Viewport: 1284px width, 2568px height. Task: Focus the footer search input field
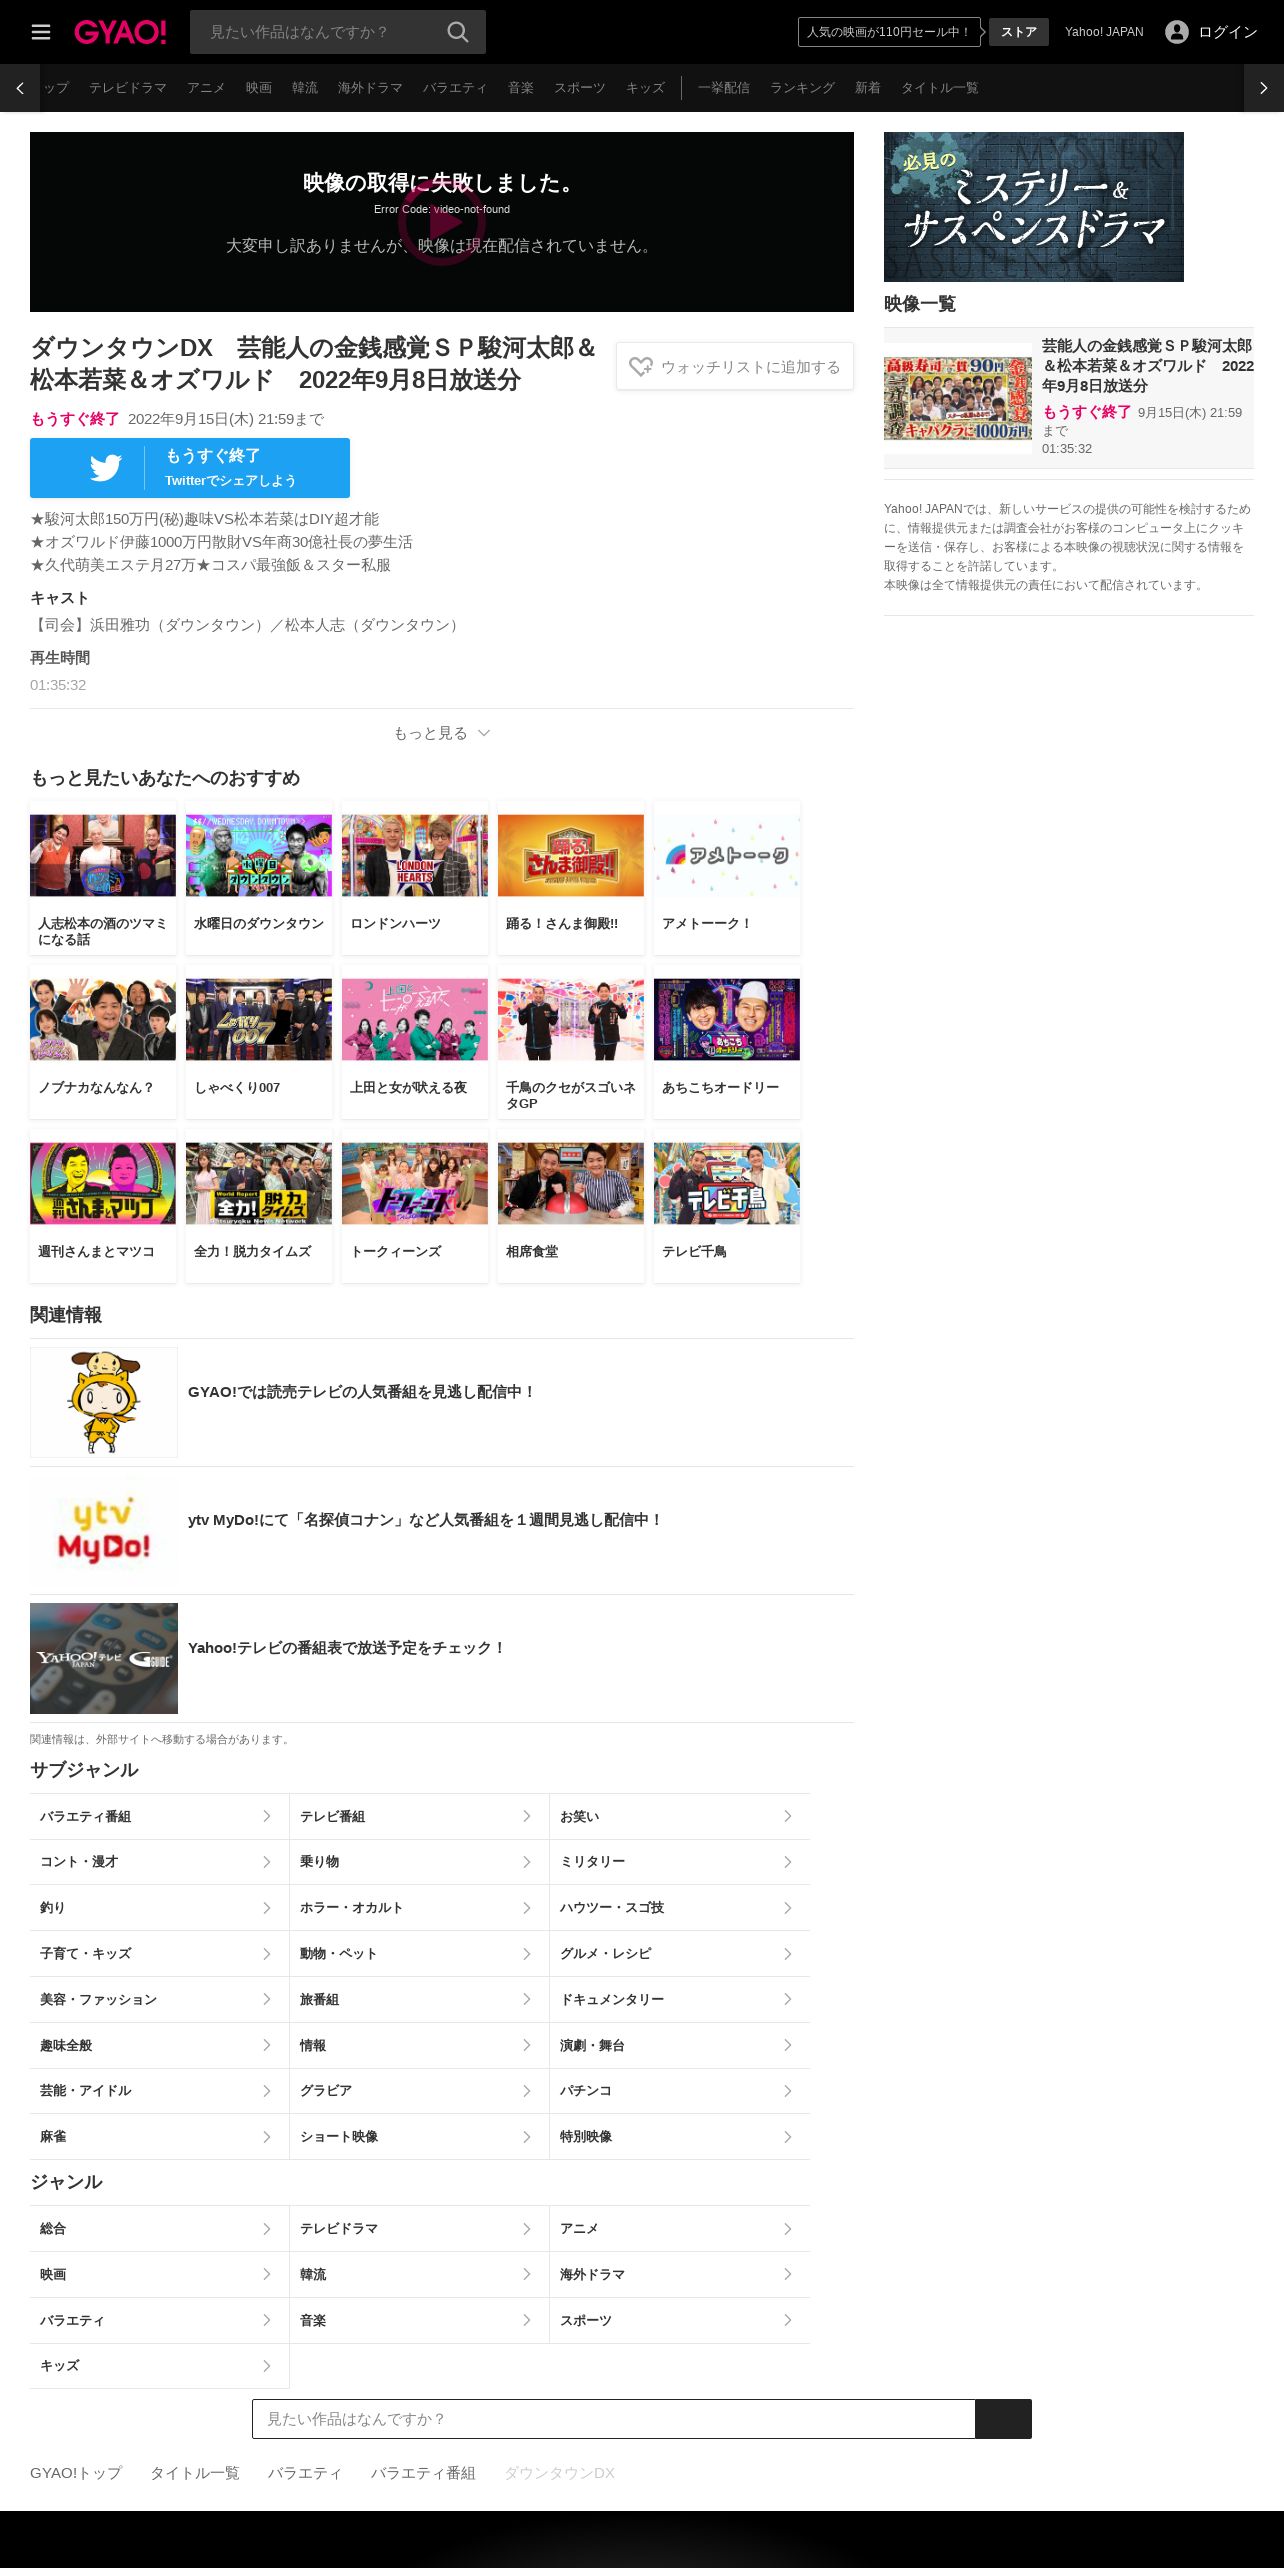(x=614, y=2418)
